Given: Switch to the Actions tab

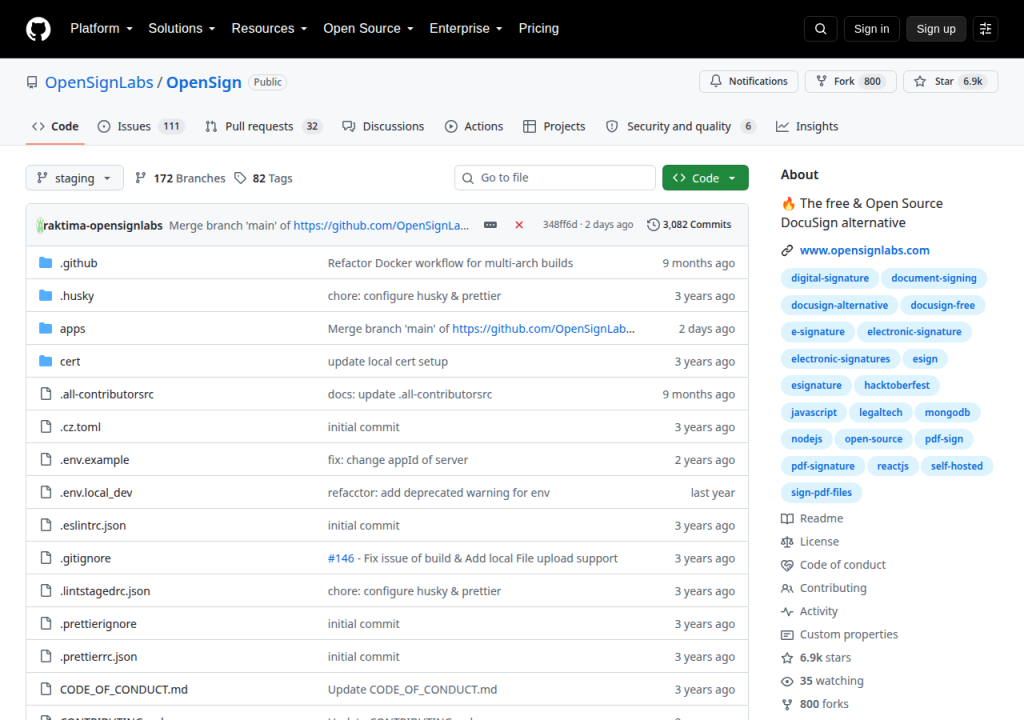Looking at the screenshot, I should pos(474,126).
